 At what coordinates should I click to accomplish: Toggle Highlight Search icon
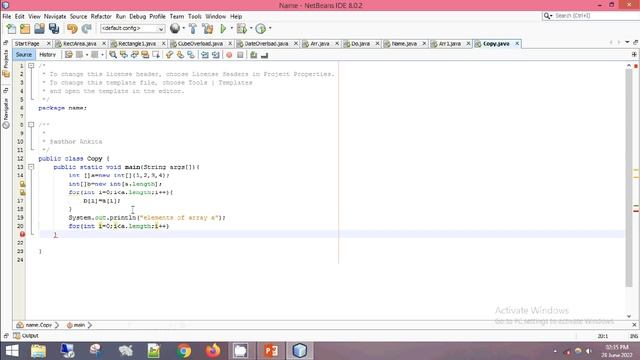(145, 55)
